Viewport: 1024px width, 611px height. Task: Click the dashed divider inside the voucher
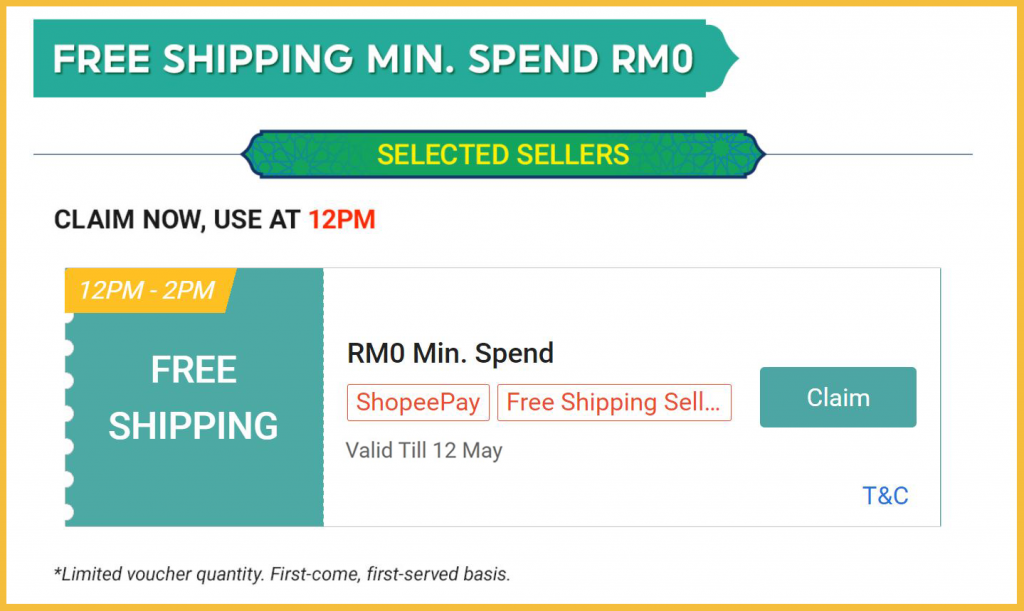[323, 420]
